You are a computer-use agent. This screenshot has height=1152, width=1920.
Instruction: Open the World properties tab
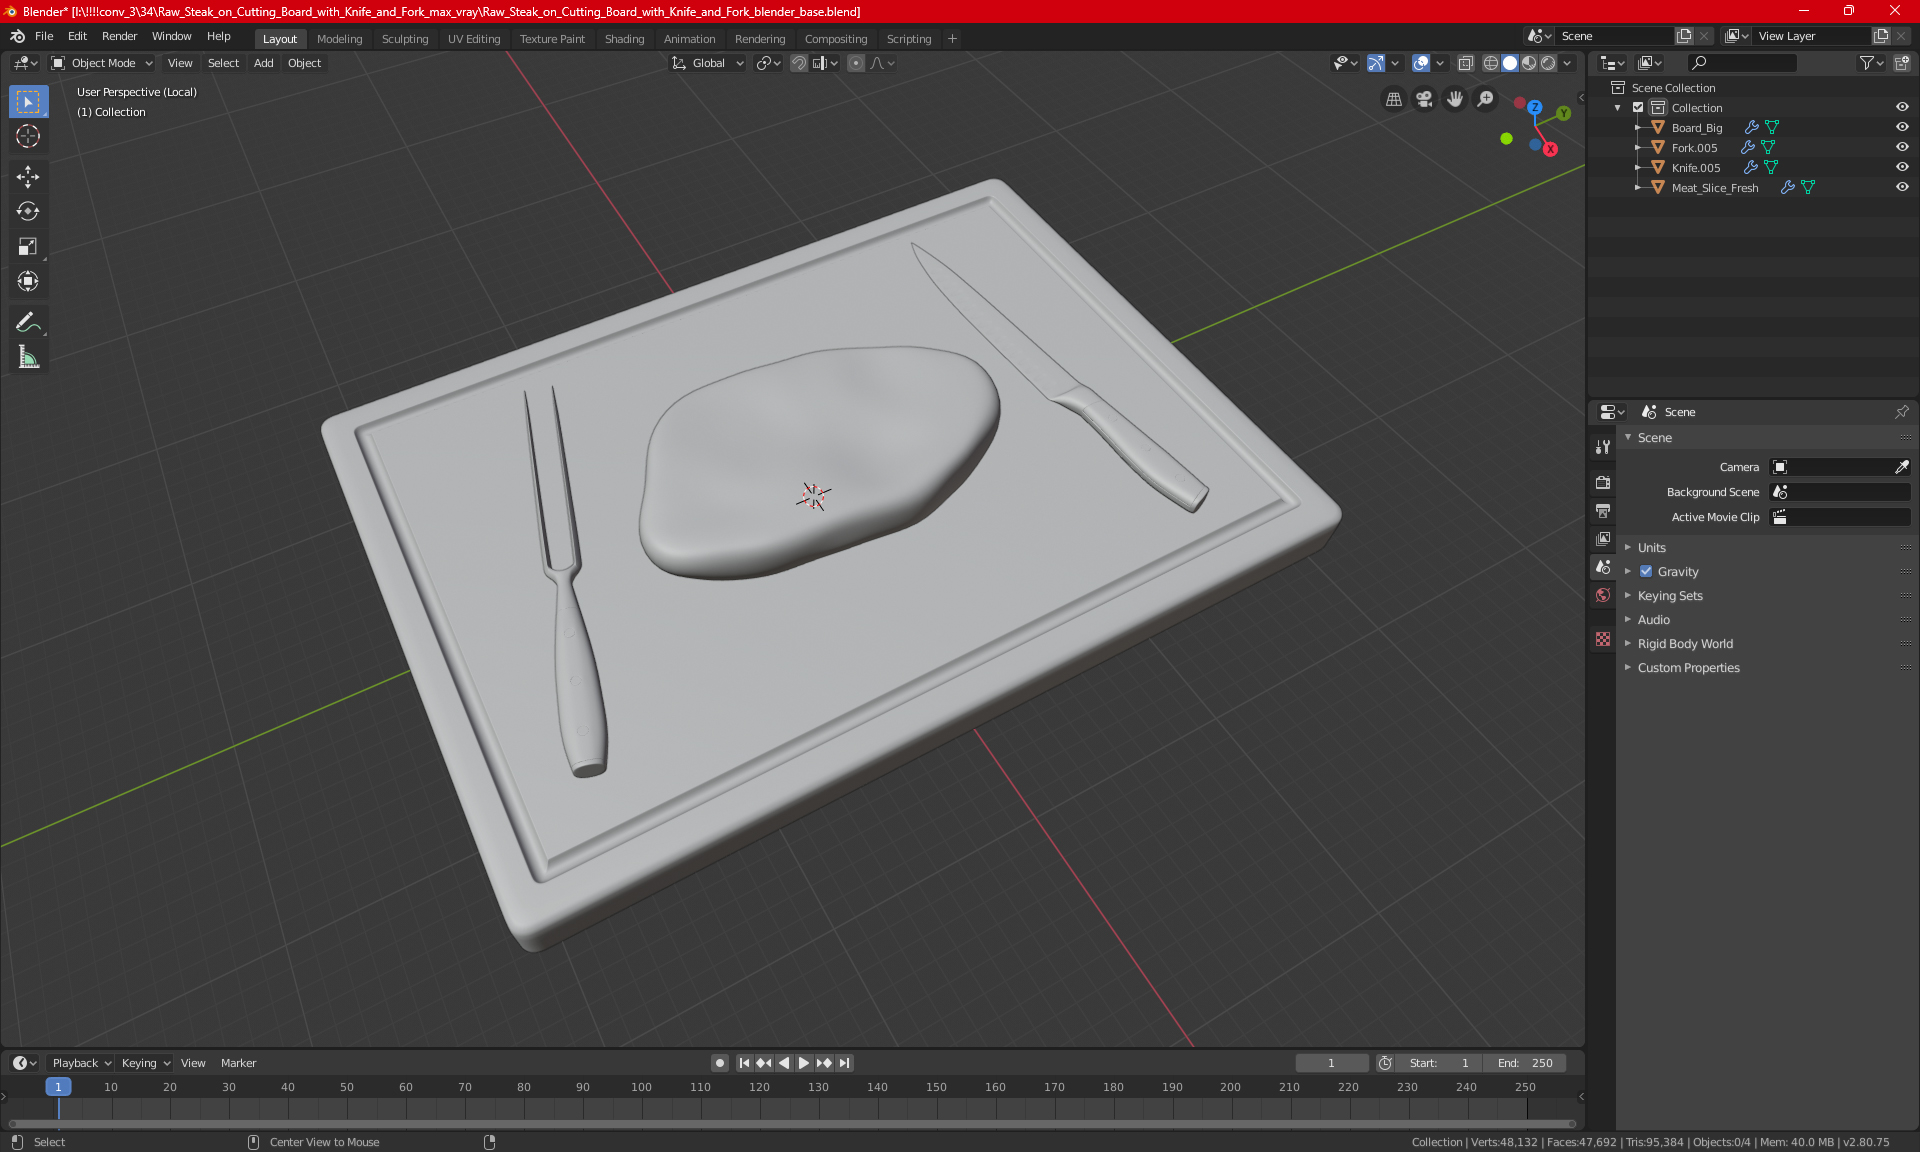click(1603, 595)
